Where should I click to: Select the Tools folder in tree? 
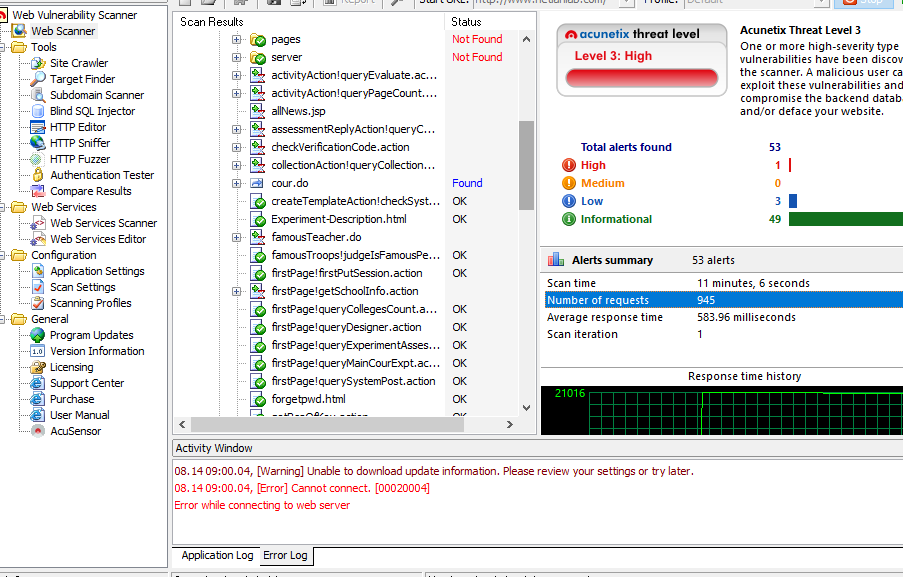(44, 47)
